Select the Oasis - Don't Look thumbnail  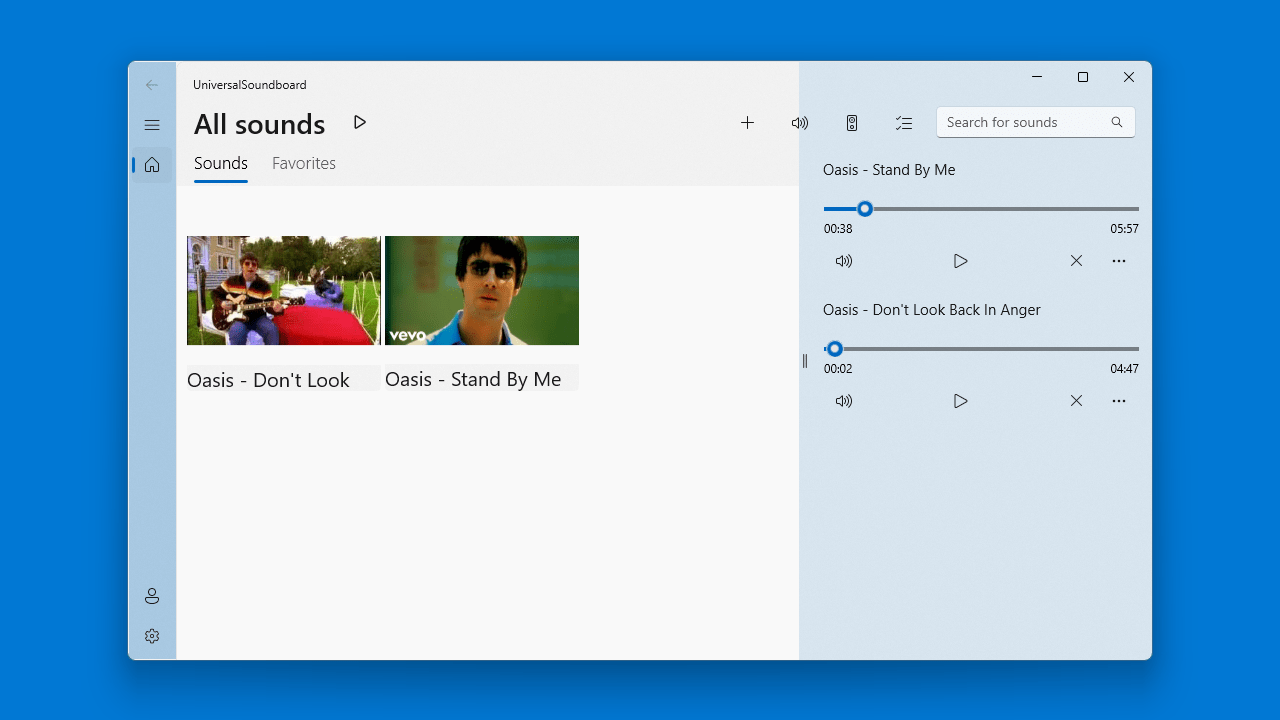(x=284, y=290)
